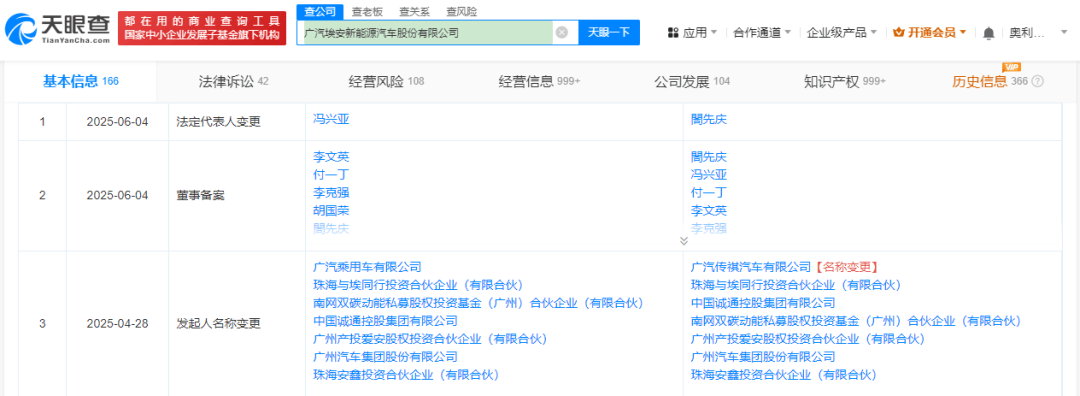Open the 广汽乘用车有限公司 link

367,267
